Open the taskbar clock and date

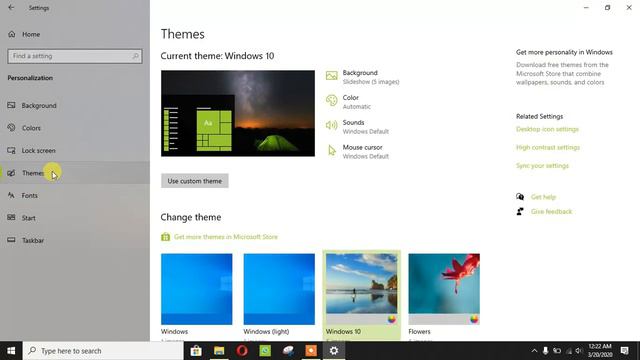pos(600,351)
